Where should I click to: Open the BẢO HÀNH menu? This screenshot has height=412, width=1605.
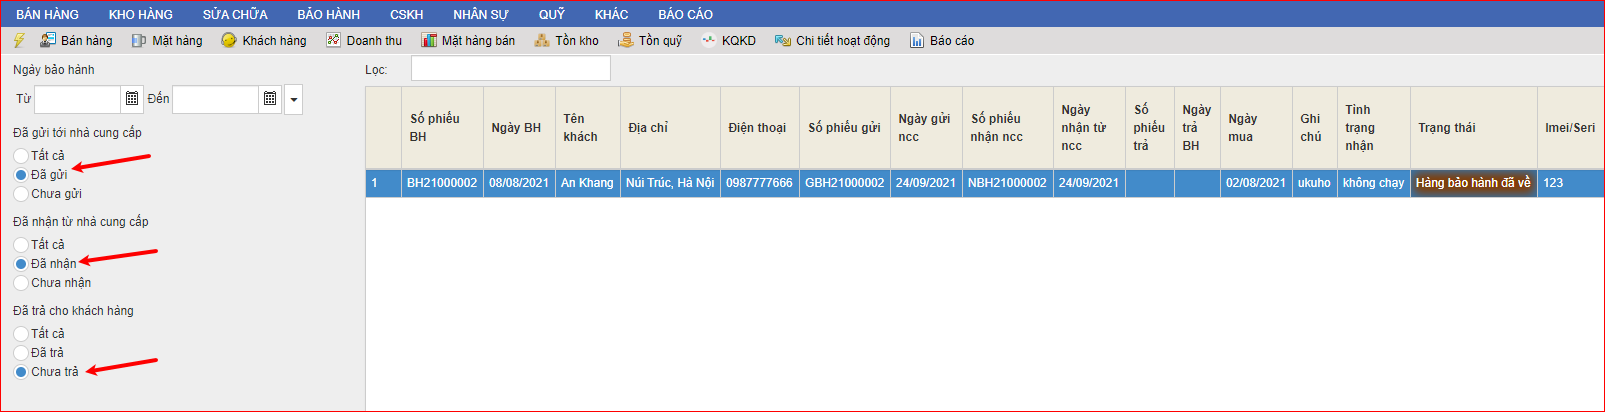pos(328,14)
